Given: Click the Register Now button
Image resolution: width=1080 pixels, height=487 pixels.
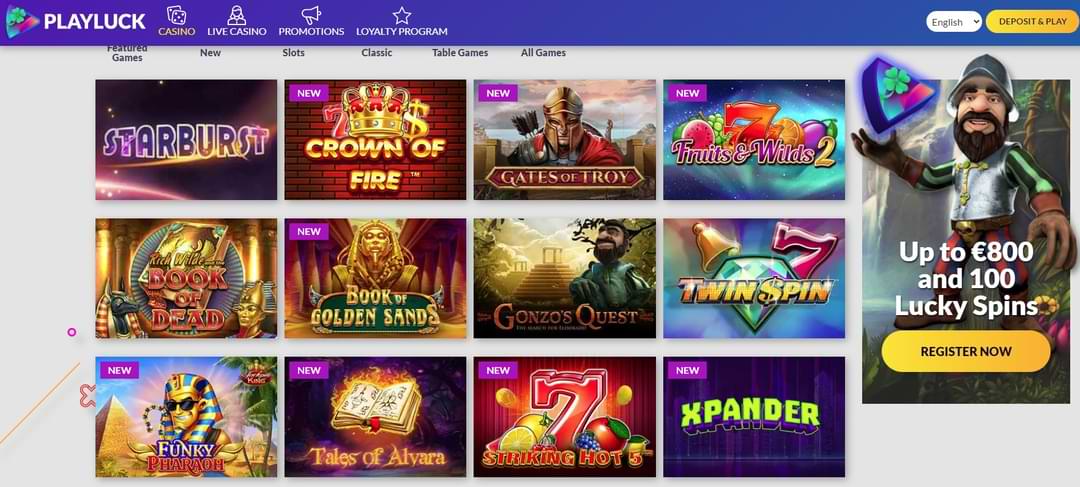Looking at the screenshot, I should point(966,351).
